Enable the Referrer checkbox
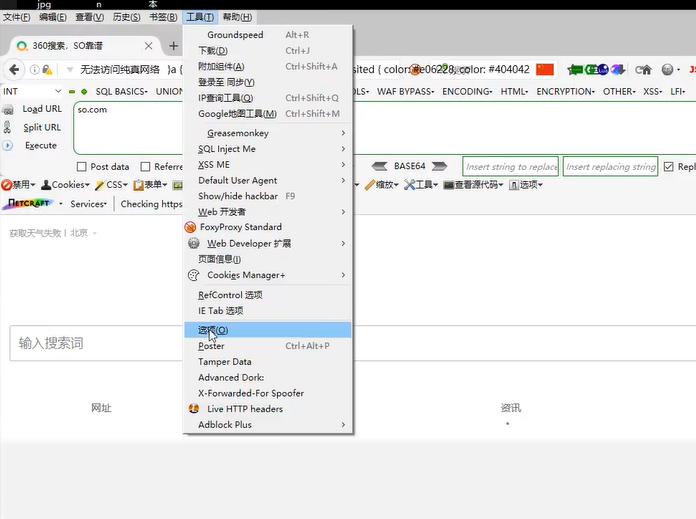The width and height of the screenshot is (696, 519). point(145,166)
